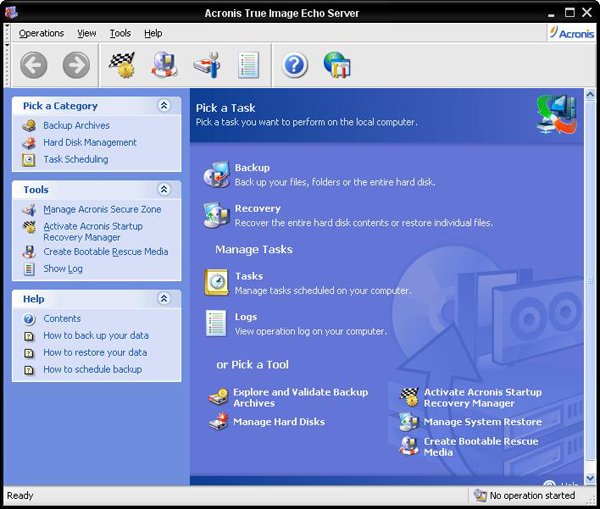Open How to back up your data
This screenshot has width=600, height=509.
tap(96, 335)
